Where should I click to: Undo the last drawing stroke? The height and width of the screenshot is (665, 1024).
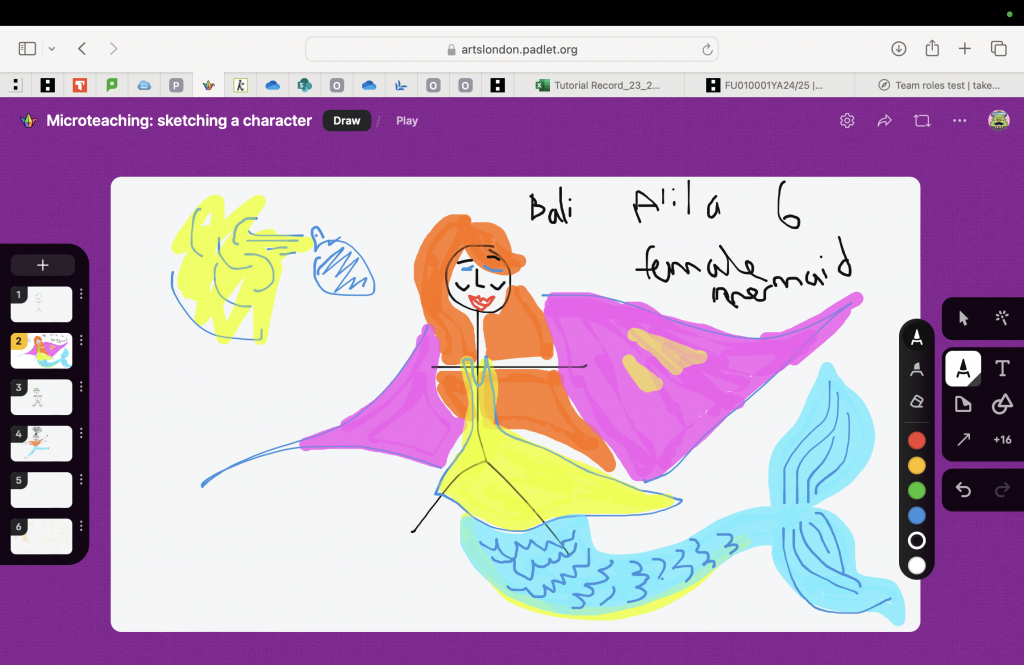963,489
